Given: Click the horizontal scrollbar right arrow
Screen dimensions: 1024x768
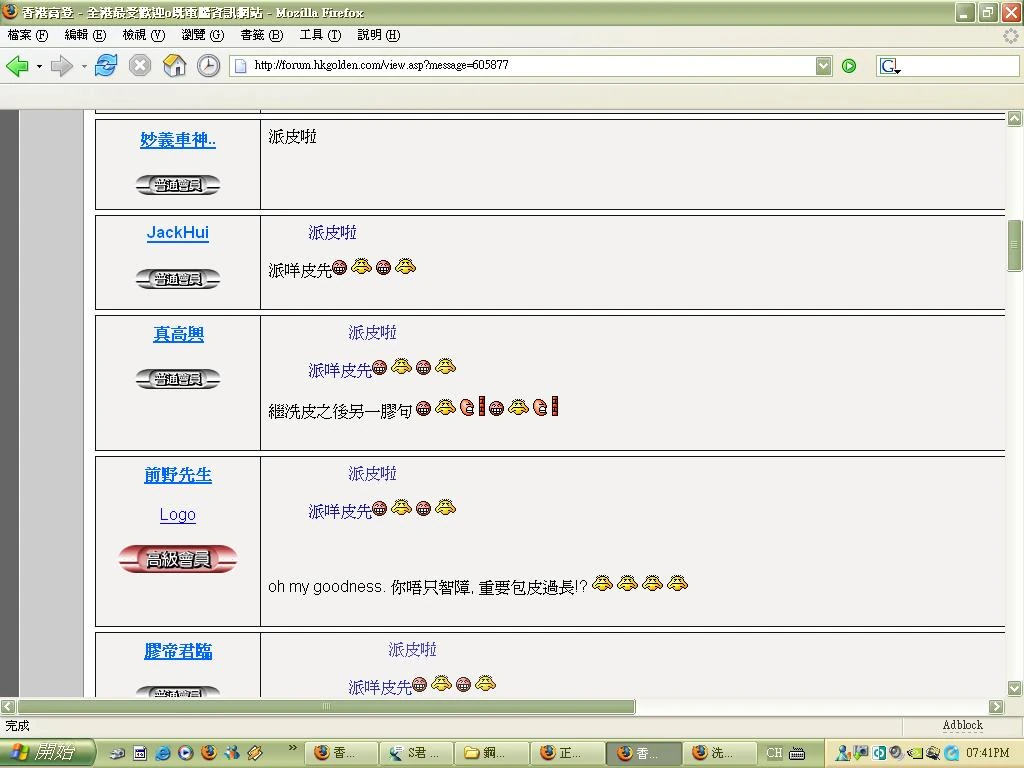Looking at the screenshot, I should pyautogui.click(x=996, y=706).
